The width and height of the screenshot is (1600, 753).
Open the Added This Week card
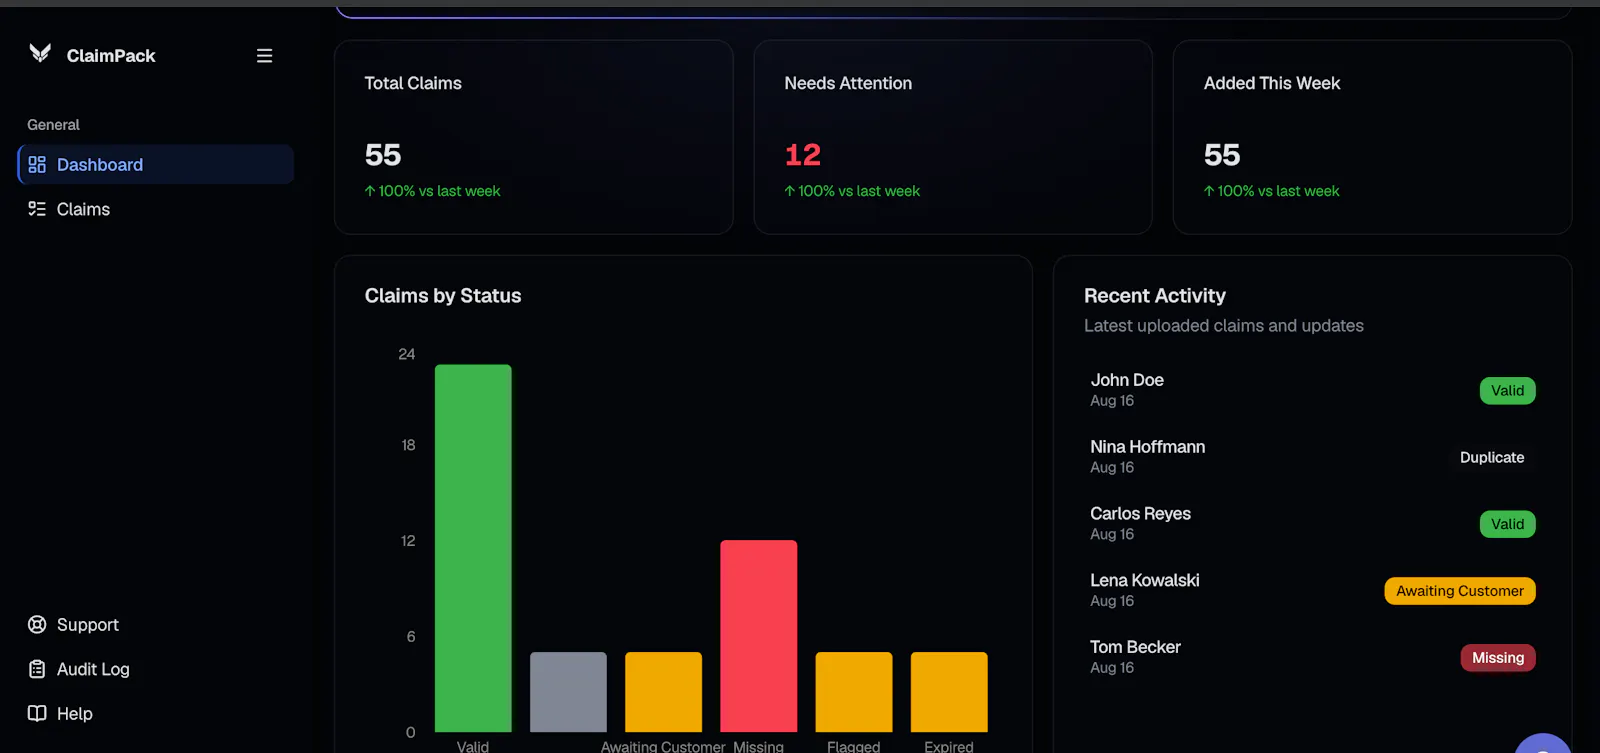[1372, 137]
